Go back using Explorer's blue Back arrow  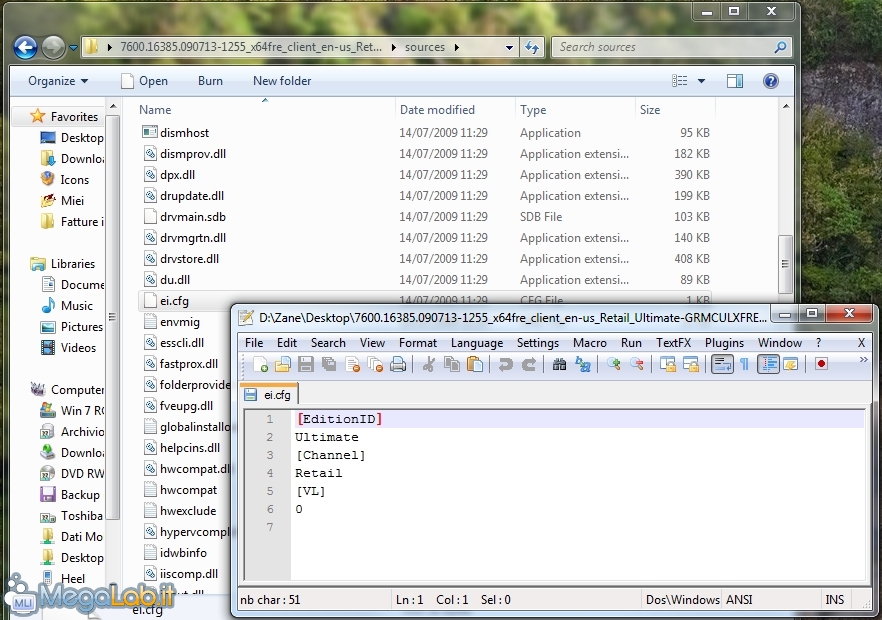(x=25, y=47)
